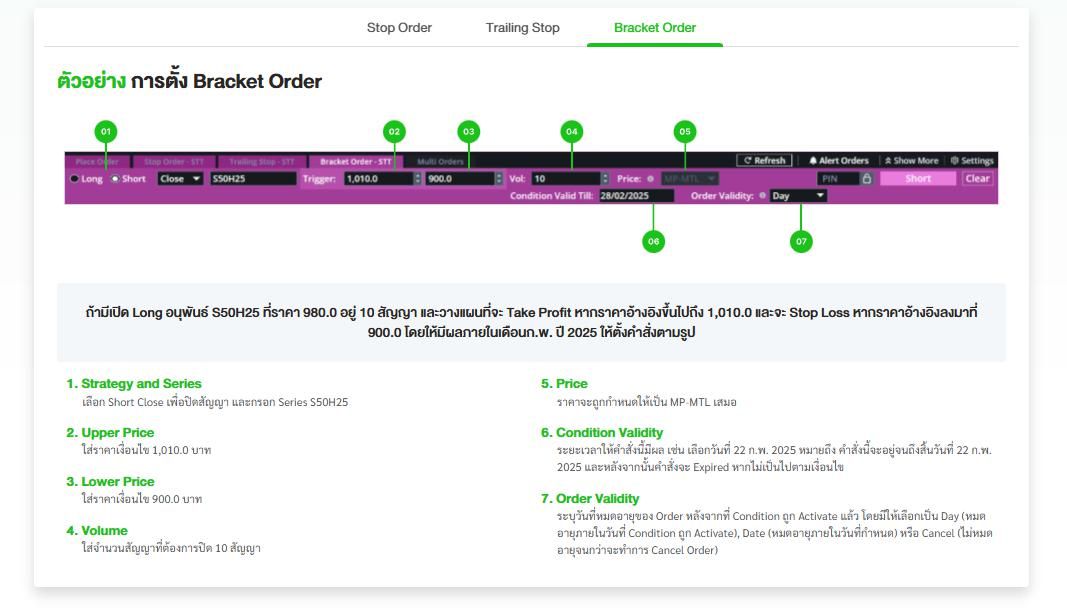Screen dimensions: 1067x611
Task: Click the '2. Upper Price' heading
Action: tap(110, 433)
